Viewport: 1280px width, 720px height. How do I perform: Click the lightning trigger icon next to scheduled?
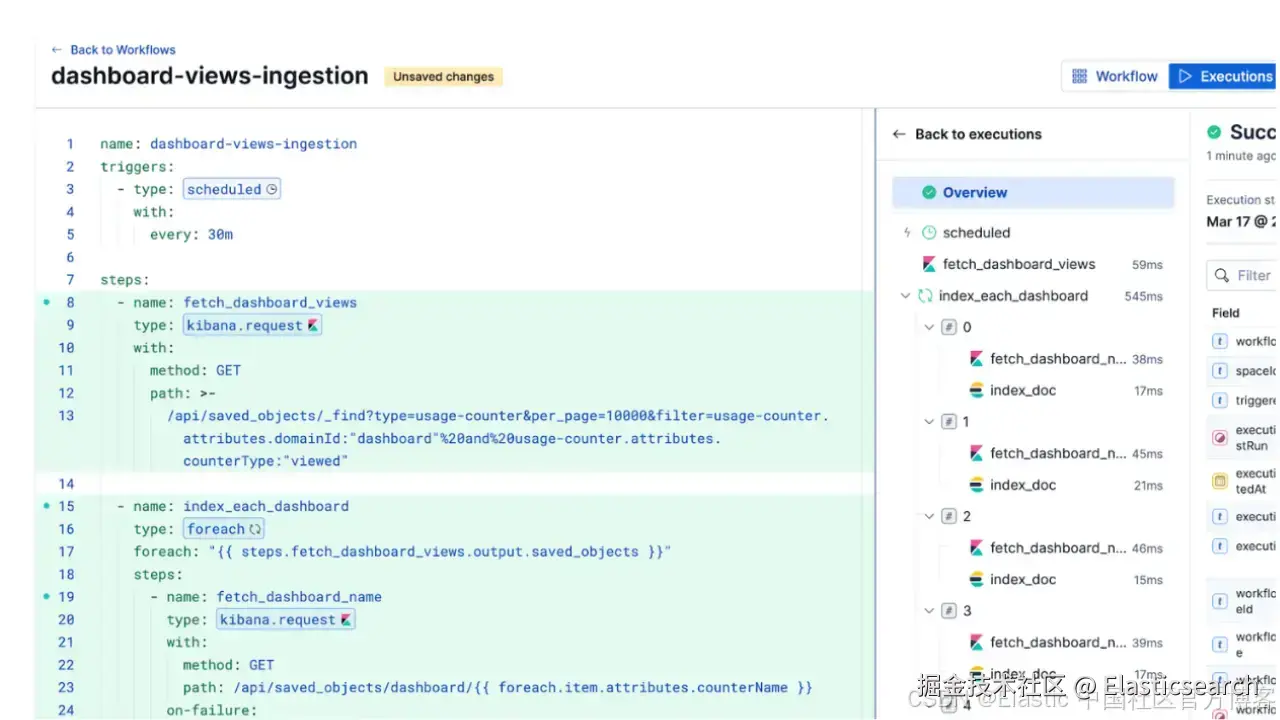click(907, 232)
